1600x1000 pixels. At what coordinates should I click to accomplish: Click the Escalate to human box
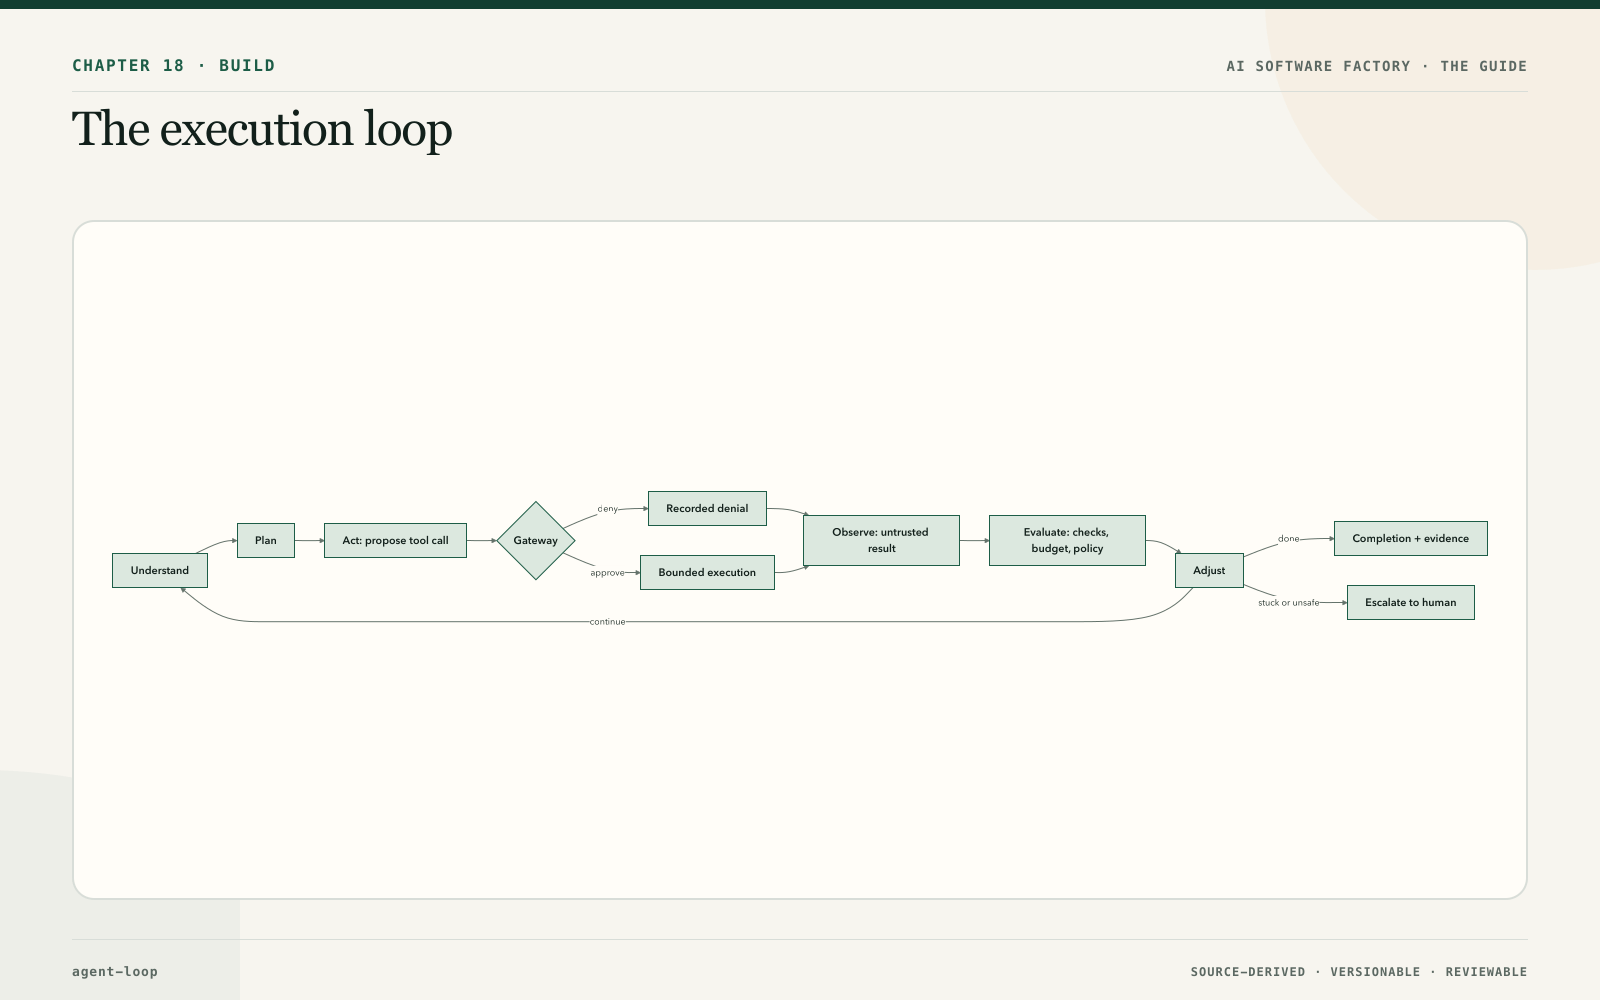tap(1411, 602)
